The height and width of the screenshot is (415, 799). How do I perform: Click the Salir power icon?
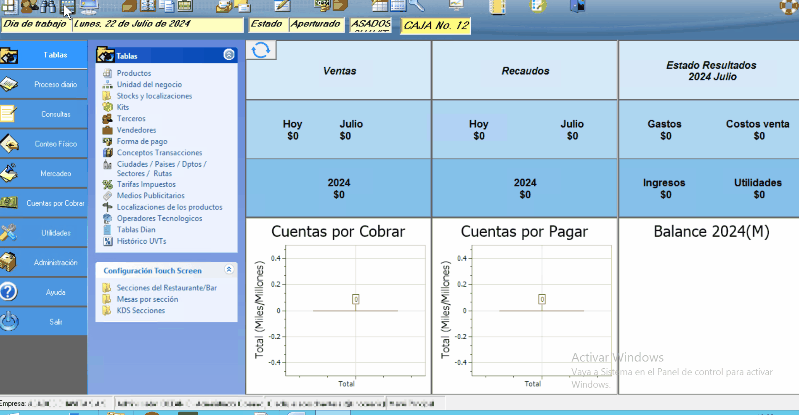[9, 321]
